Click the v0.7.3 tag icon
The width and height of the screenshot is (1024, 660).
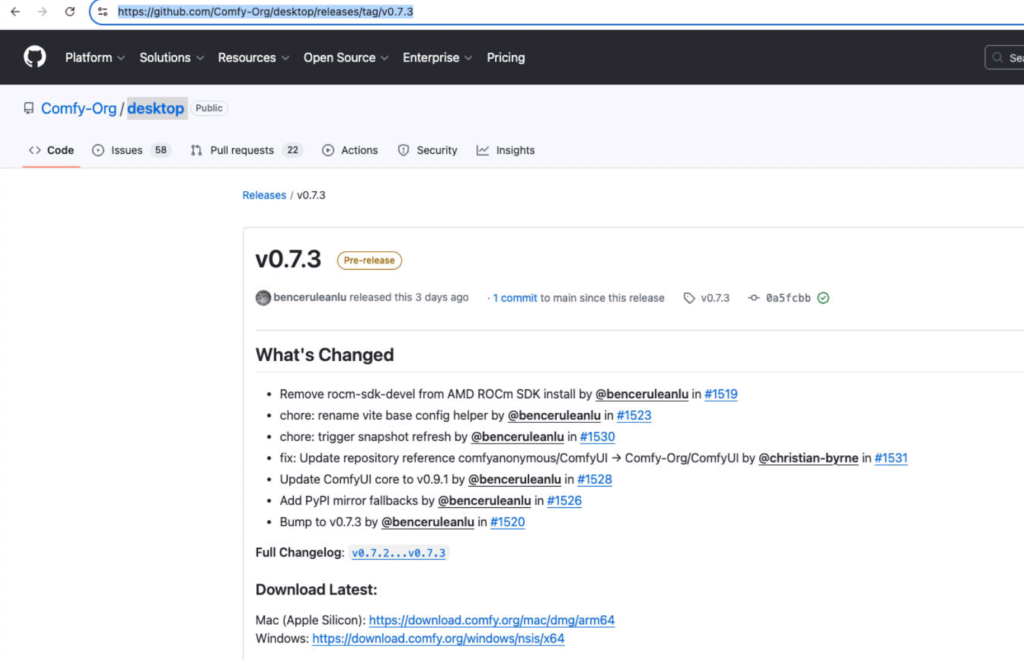689,298
